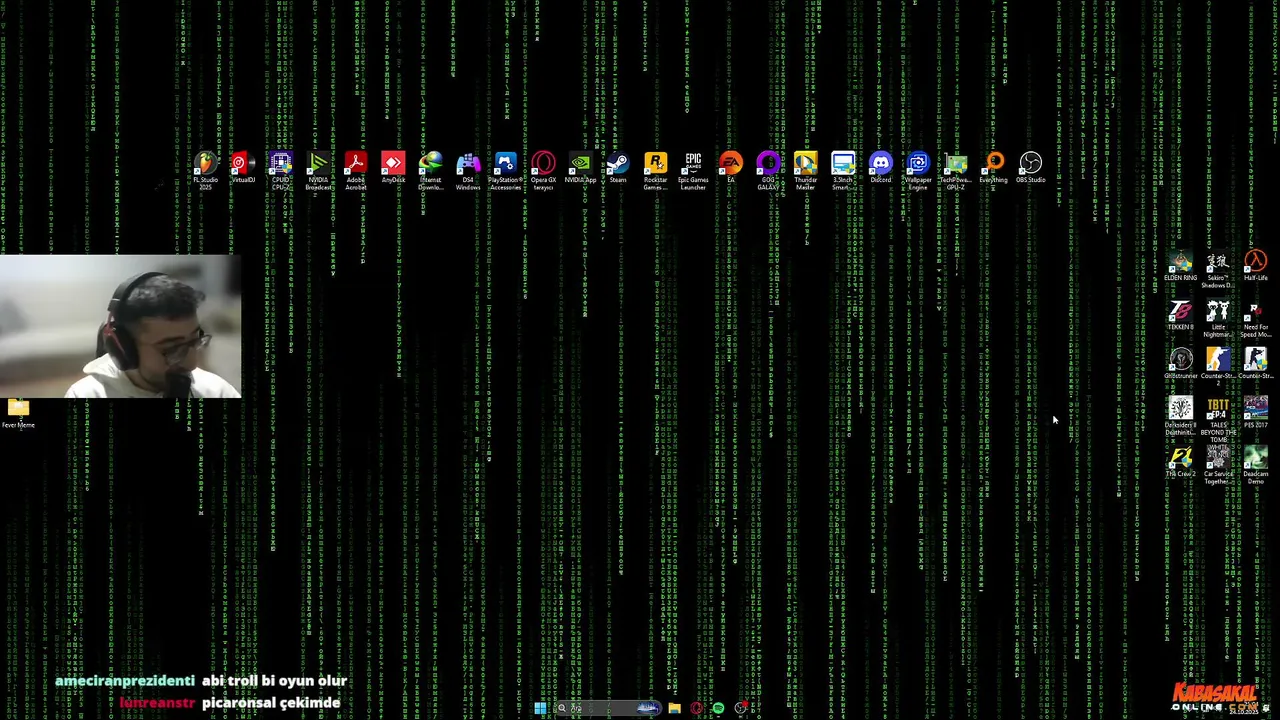Screen dimensions: 1280x720
Task: Open PlayStation Accessories shortcut
Action: coord(506,171)
